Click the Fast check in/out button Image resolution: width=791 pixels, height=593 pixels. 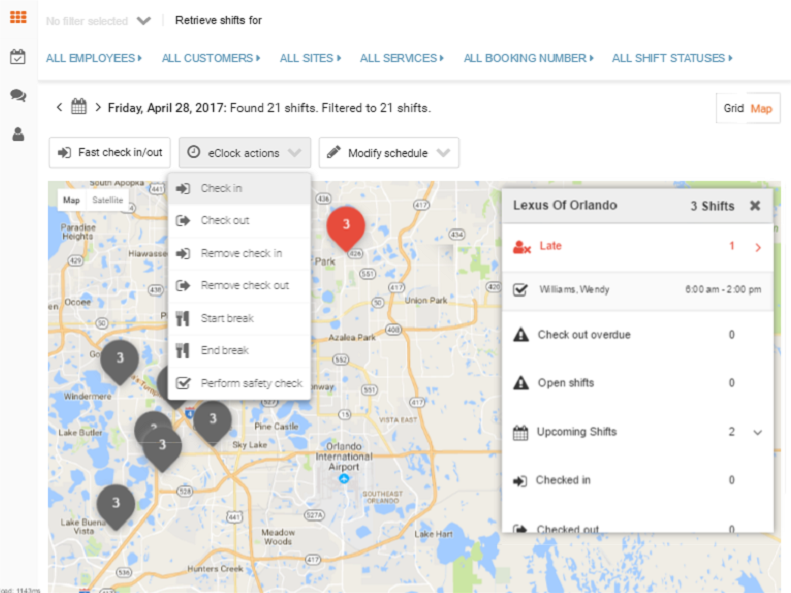(x=111, y=153)
